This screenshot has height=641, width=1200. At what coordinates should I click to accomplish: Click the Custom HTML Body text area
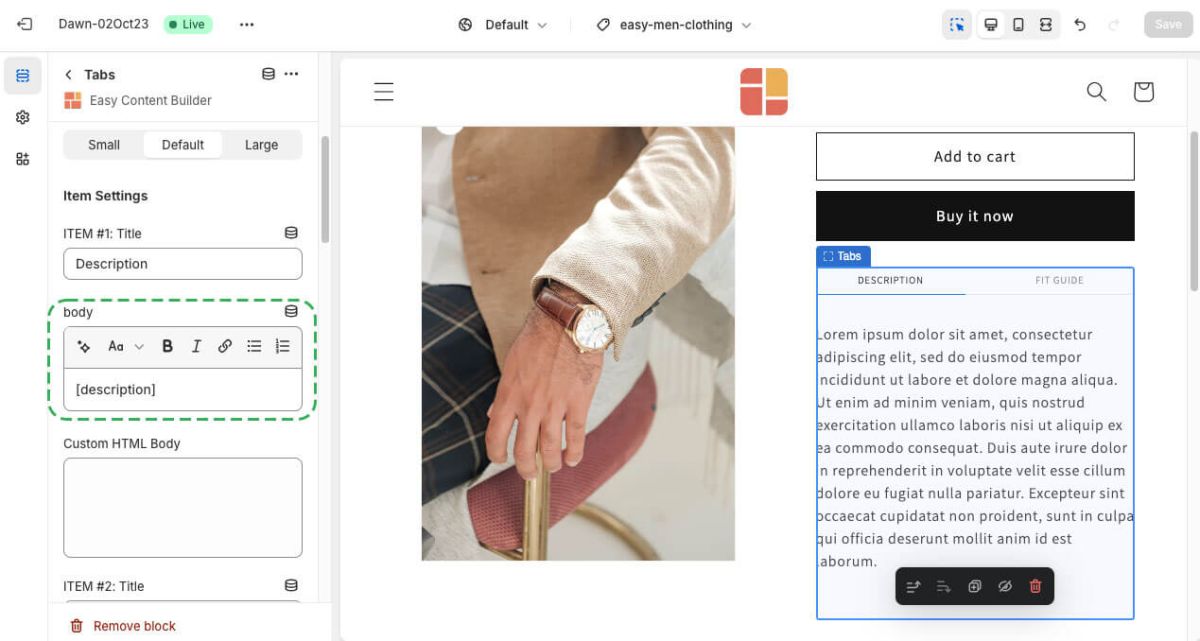click(x=183, y=507)
